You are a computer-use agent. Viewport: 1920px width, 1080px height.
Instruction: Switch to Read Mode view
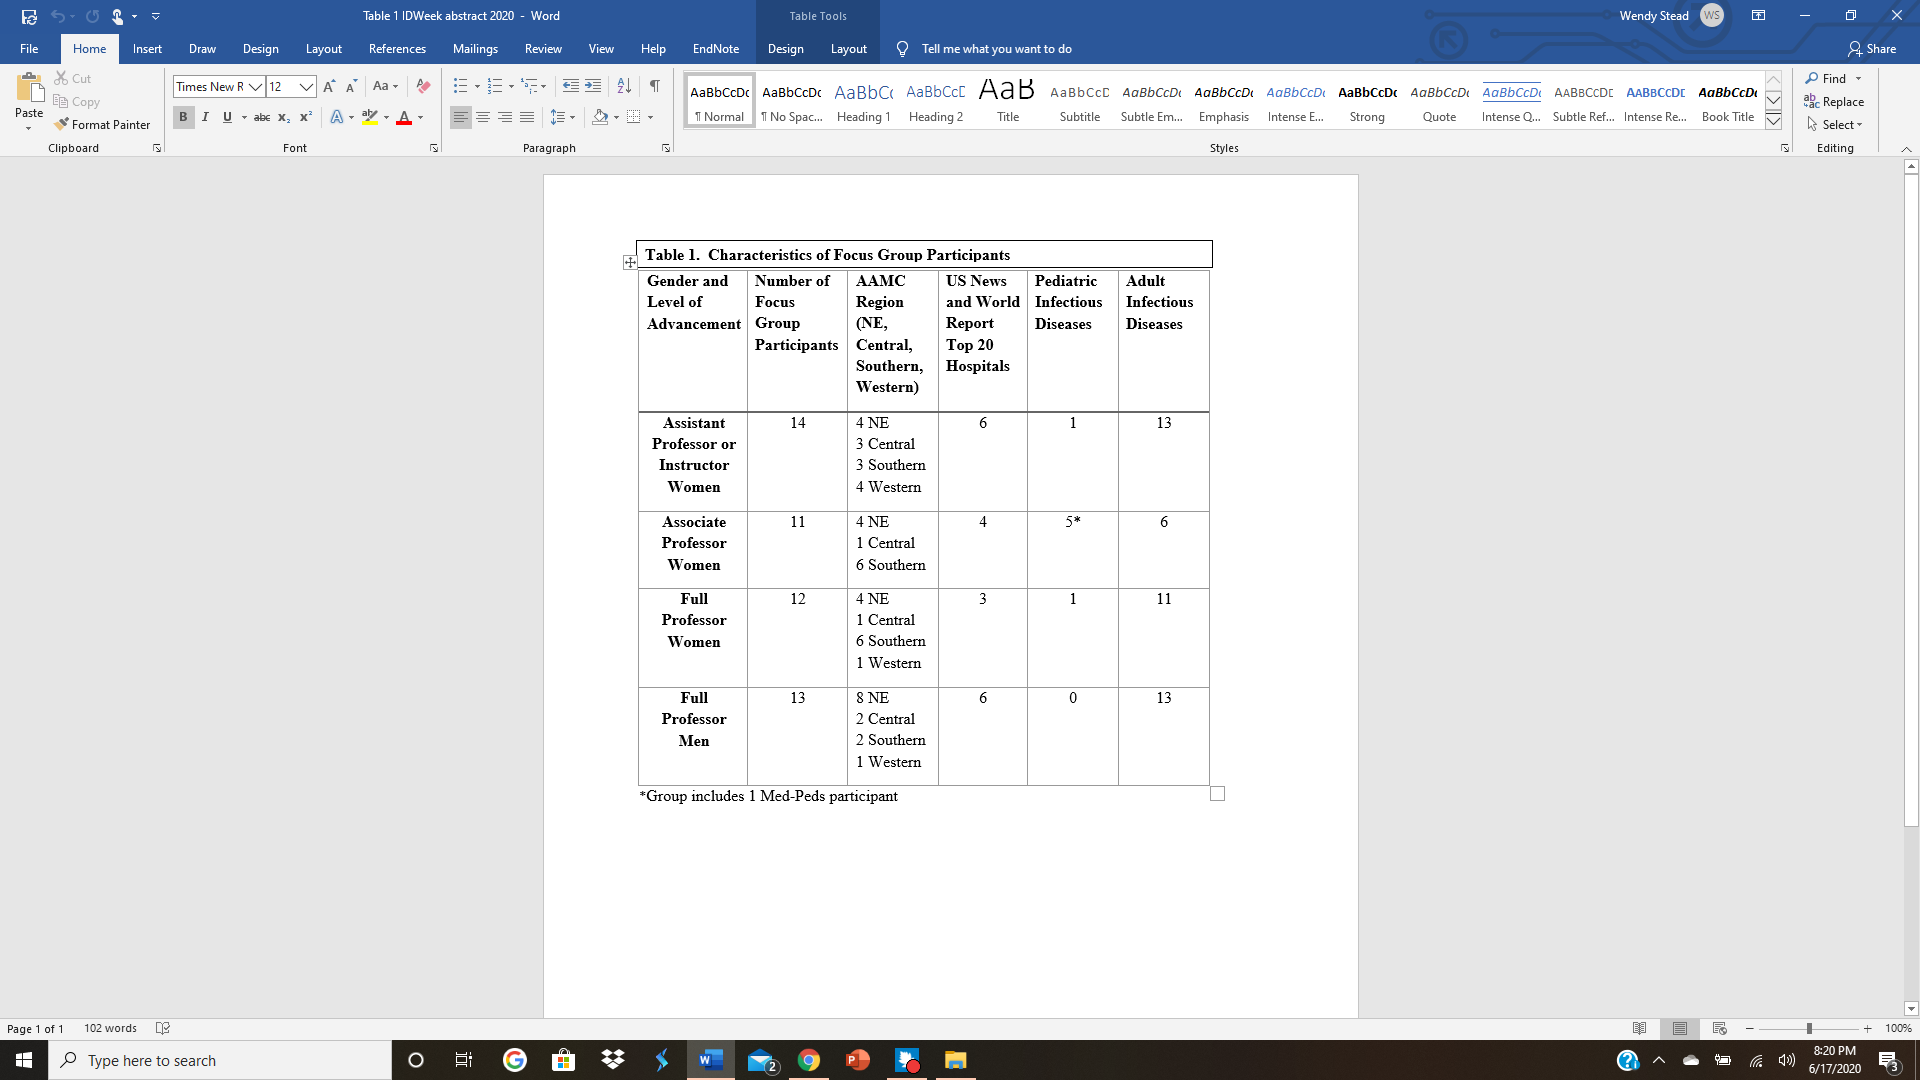point(1639,1028)
